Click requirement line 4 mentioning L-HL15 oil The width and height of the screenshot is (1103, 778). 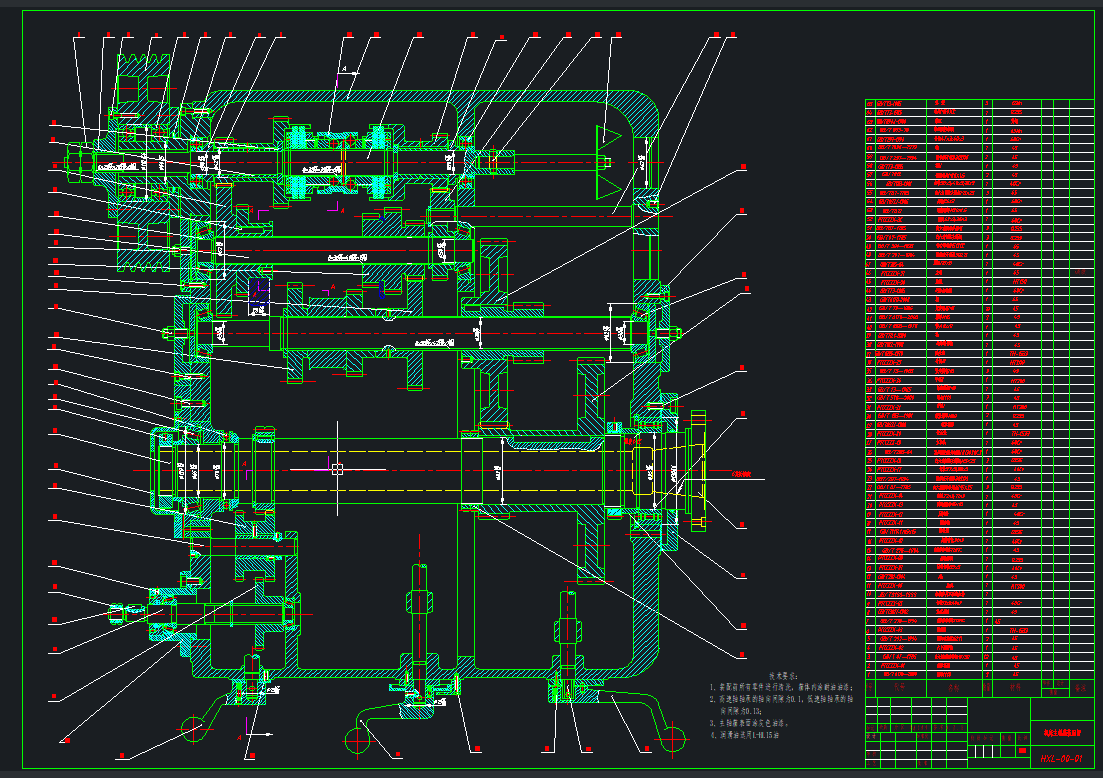[x=745, y=735]
